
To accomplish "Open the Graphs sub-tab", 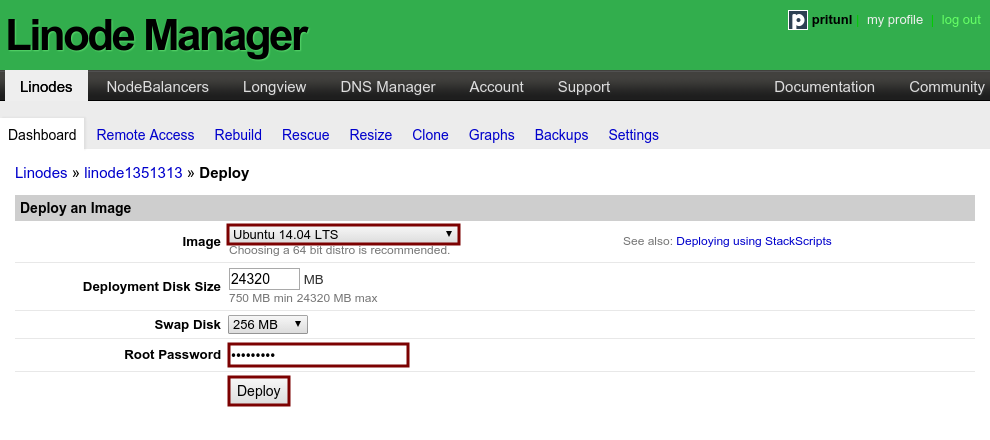I will 492,135.
